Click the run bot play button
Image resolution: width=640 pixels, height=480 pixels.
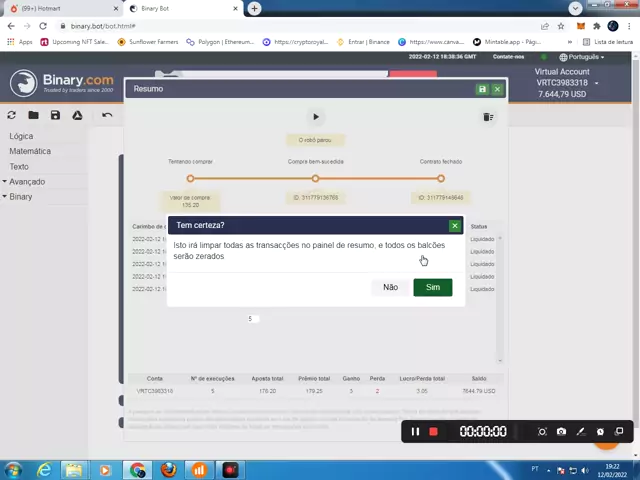pyautogui.click(x=316, y=117)
